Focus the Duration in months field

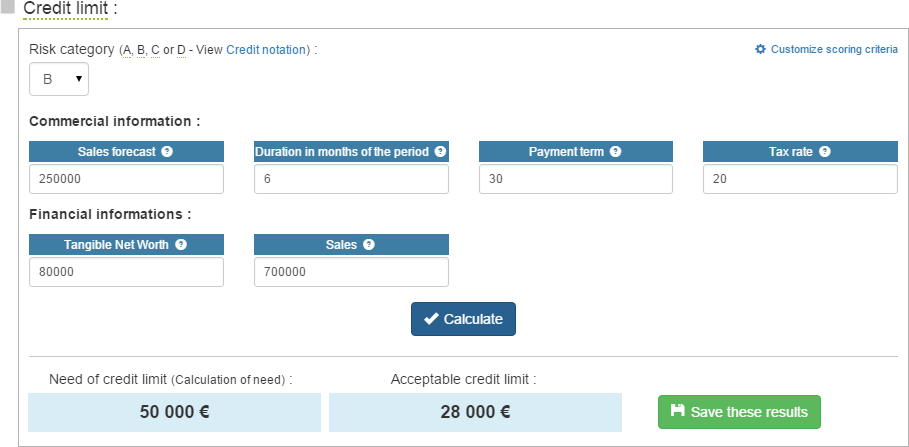351,179
